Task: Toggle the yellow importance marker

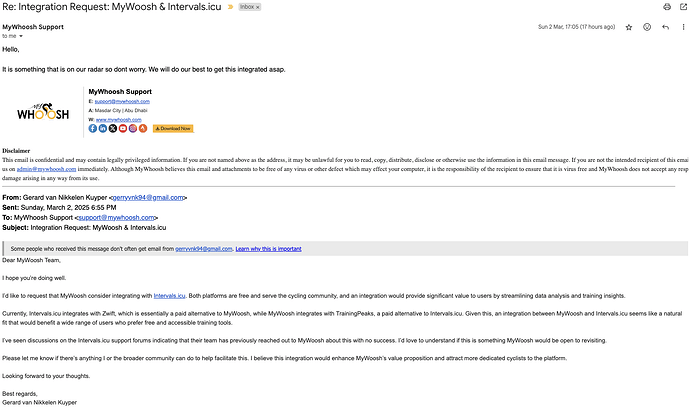Action: [x=230, y=7]
